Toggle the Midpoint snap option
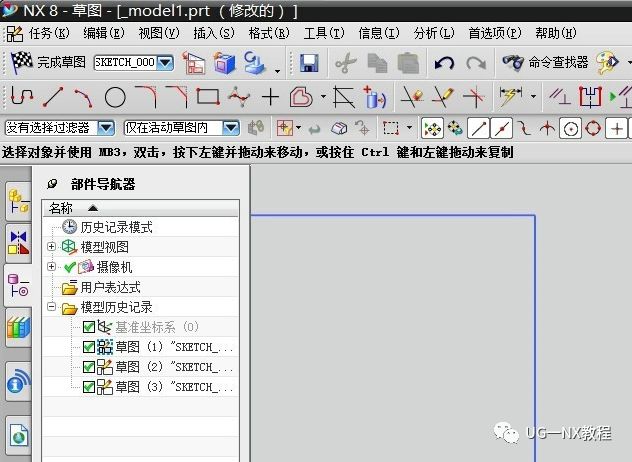632x462 pixels. [x=503, y=129]
